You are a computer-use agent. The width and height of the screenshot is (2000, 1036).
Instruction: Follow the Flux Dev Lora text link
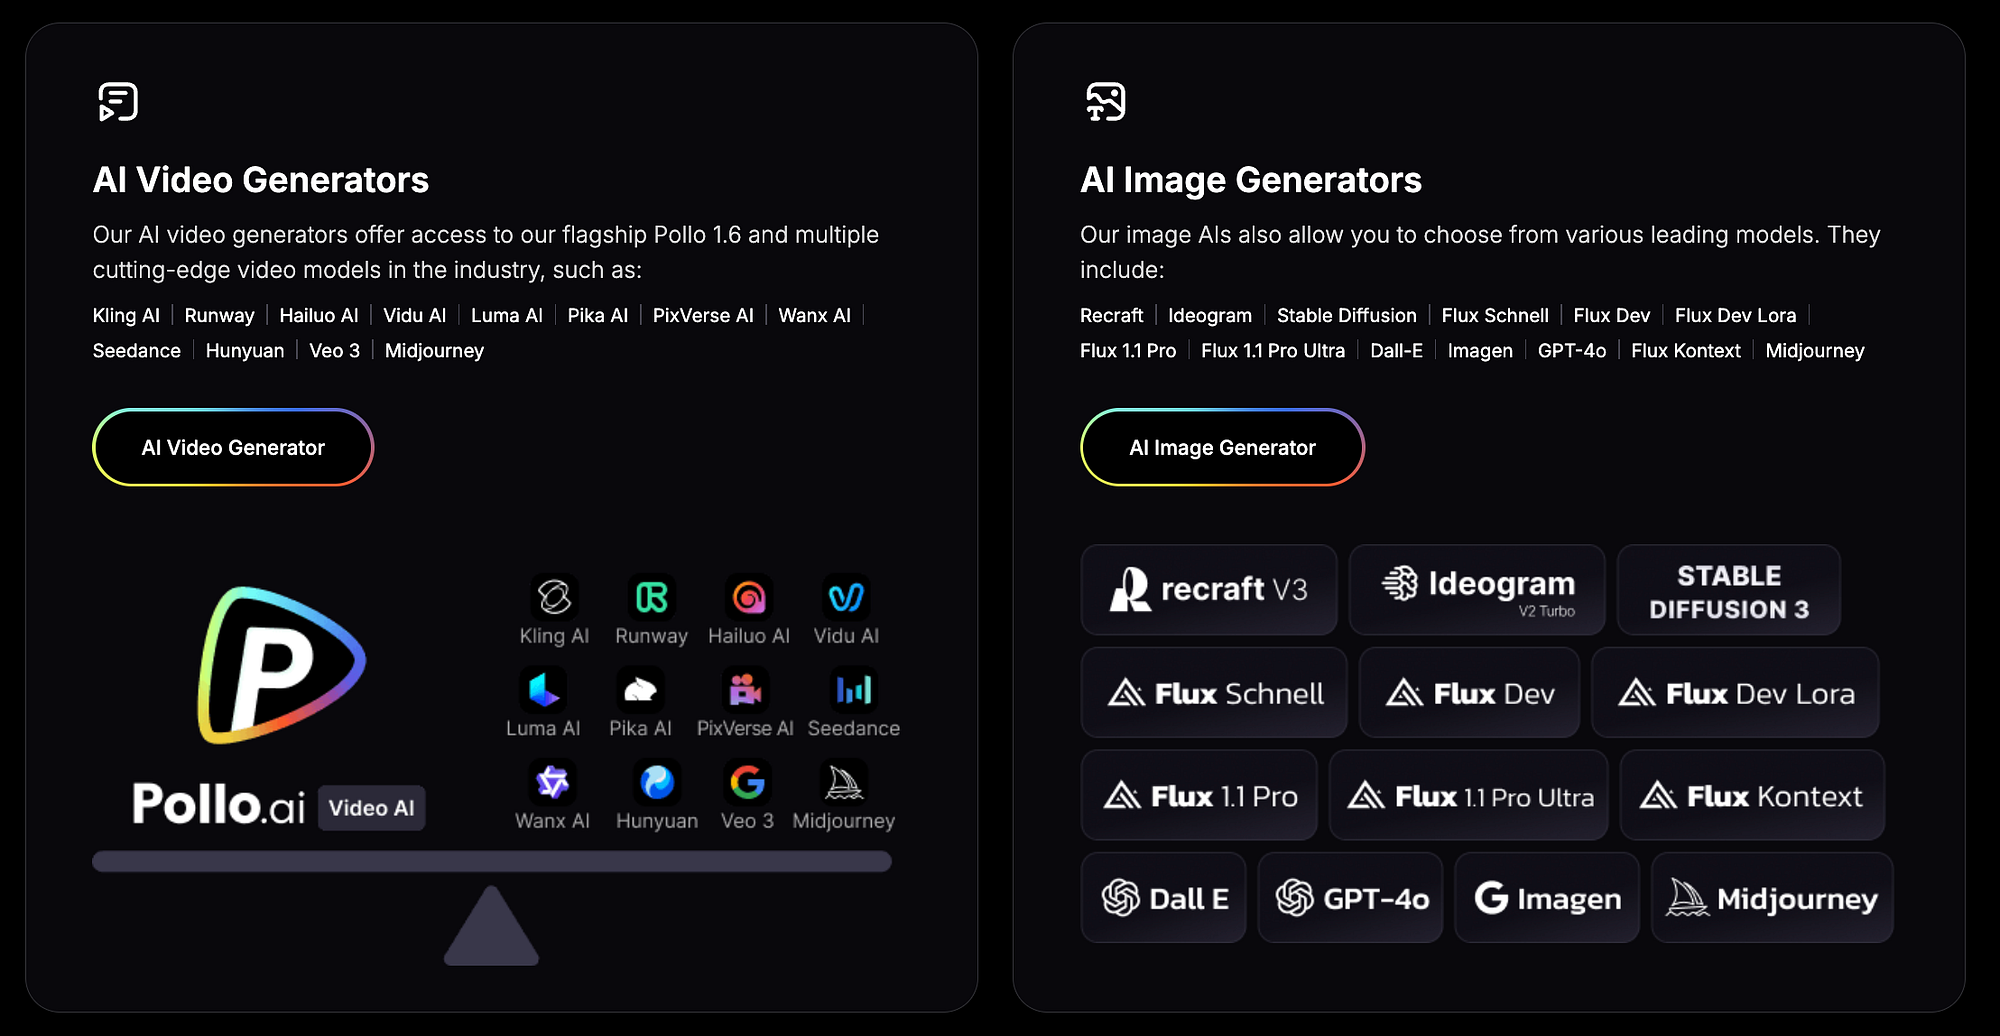pos(1736,316)
